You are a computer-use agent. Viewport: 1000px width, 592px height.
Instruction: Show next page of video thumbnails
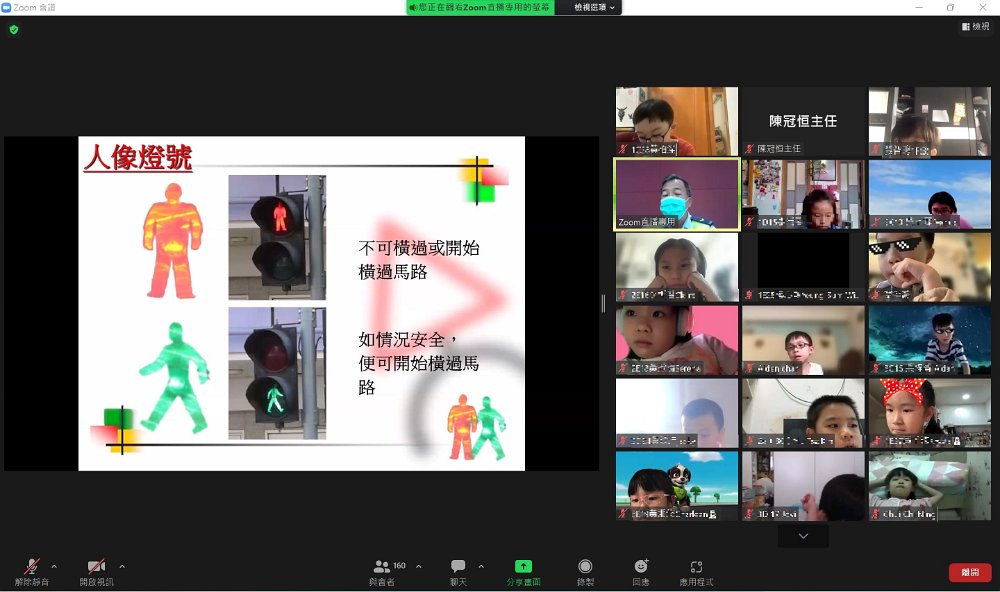[x=803, y=536]
